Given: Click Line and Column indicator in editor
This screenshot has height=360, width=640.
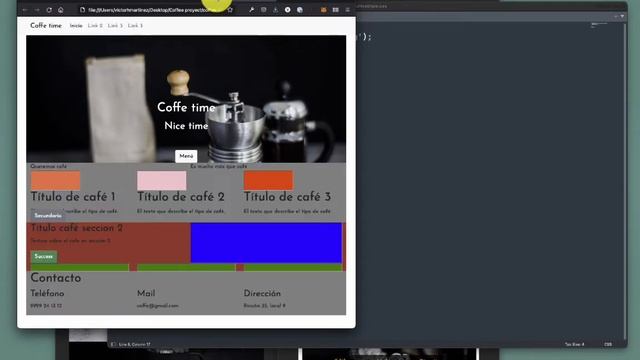Looking at the screenshot, I should pos(135,344).
